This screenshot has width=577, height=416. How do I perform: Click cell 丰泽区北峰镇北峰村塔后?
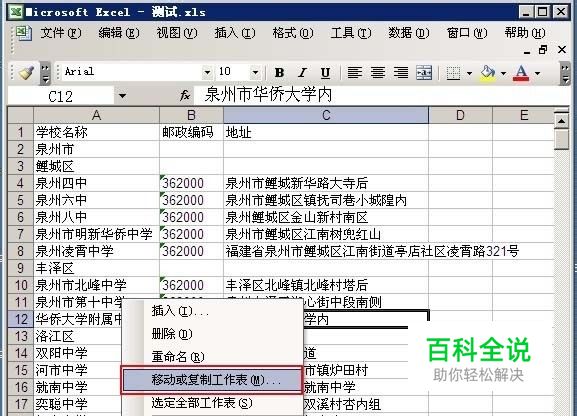pyautogui.click(x=326, y=285)
